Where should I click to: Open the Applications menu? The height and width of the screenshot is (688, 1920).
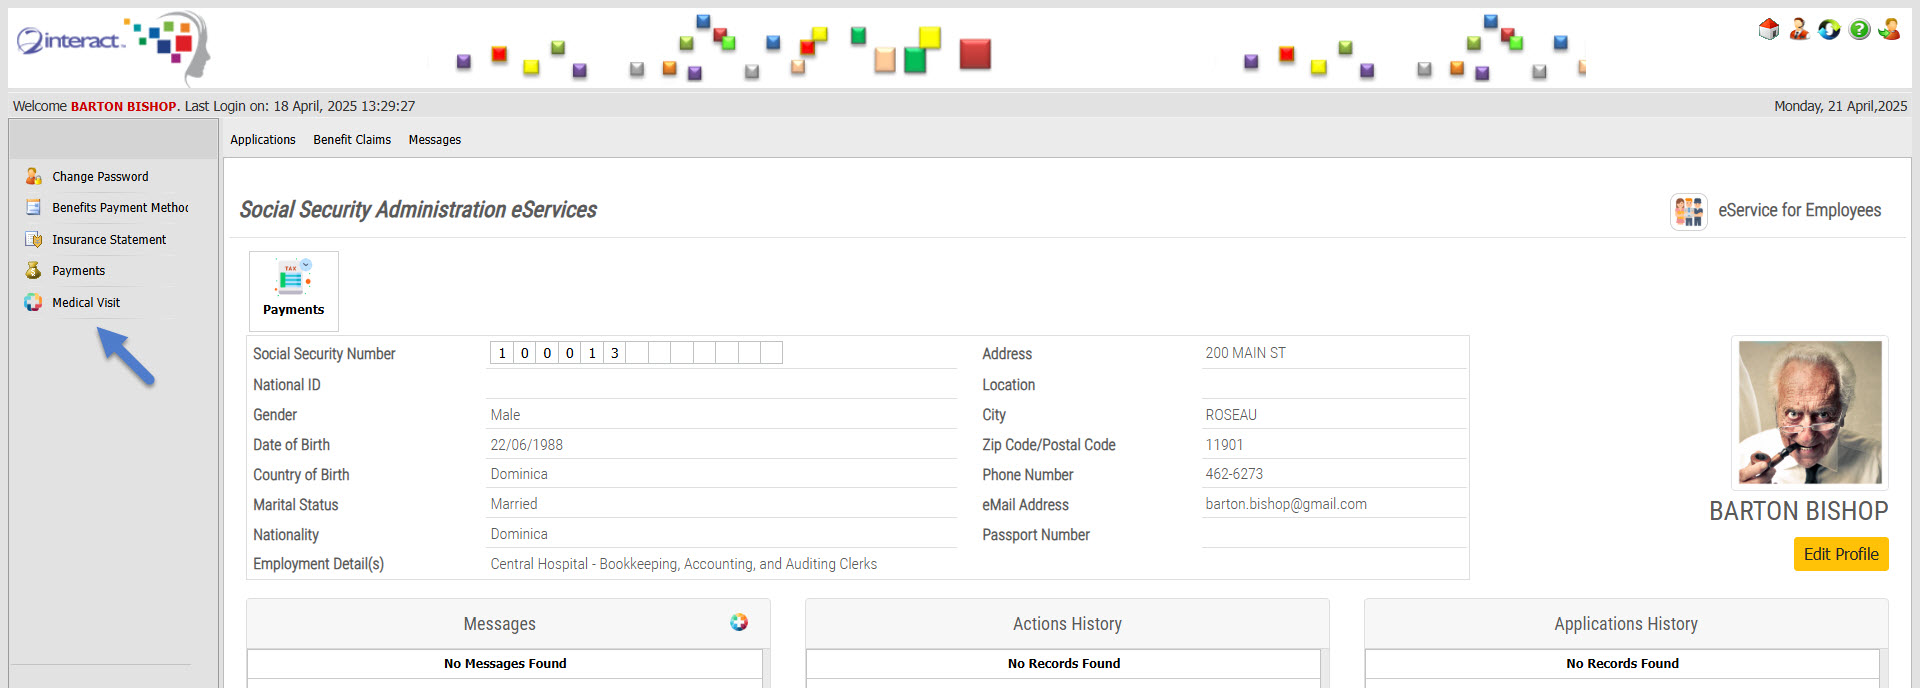[263, 140]
